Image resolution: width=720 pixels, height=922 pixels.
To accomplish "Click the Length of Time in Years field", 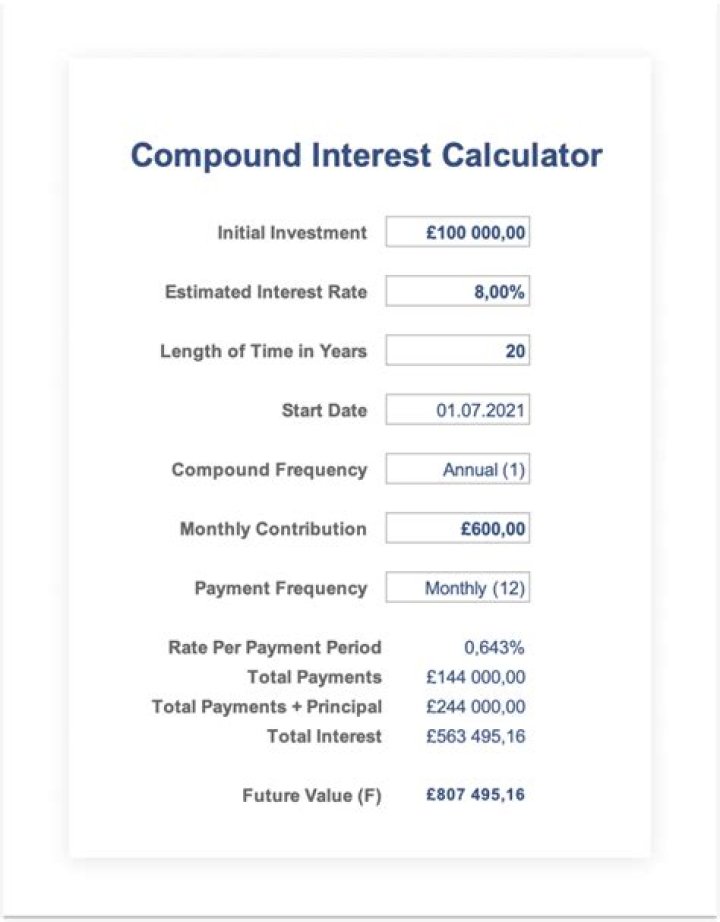I will click(x=457, y=351).
